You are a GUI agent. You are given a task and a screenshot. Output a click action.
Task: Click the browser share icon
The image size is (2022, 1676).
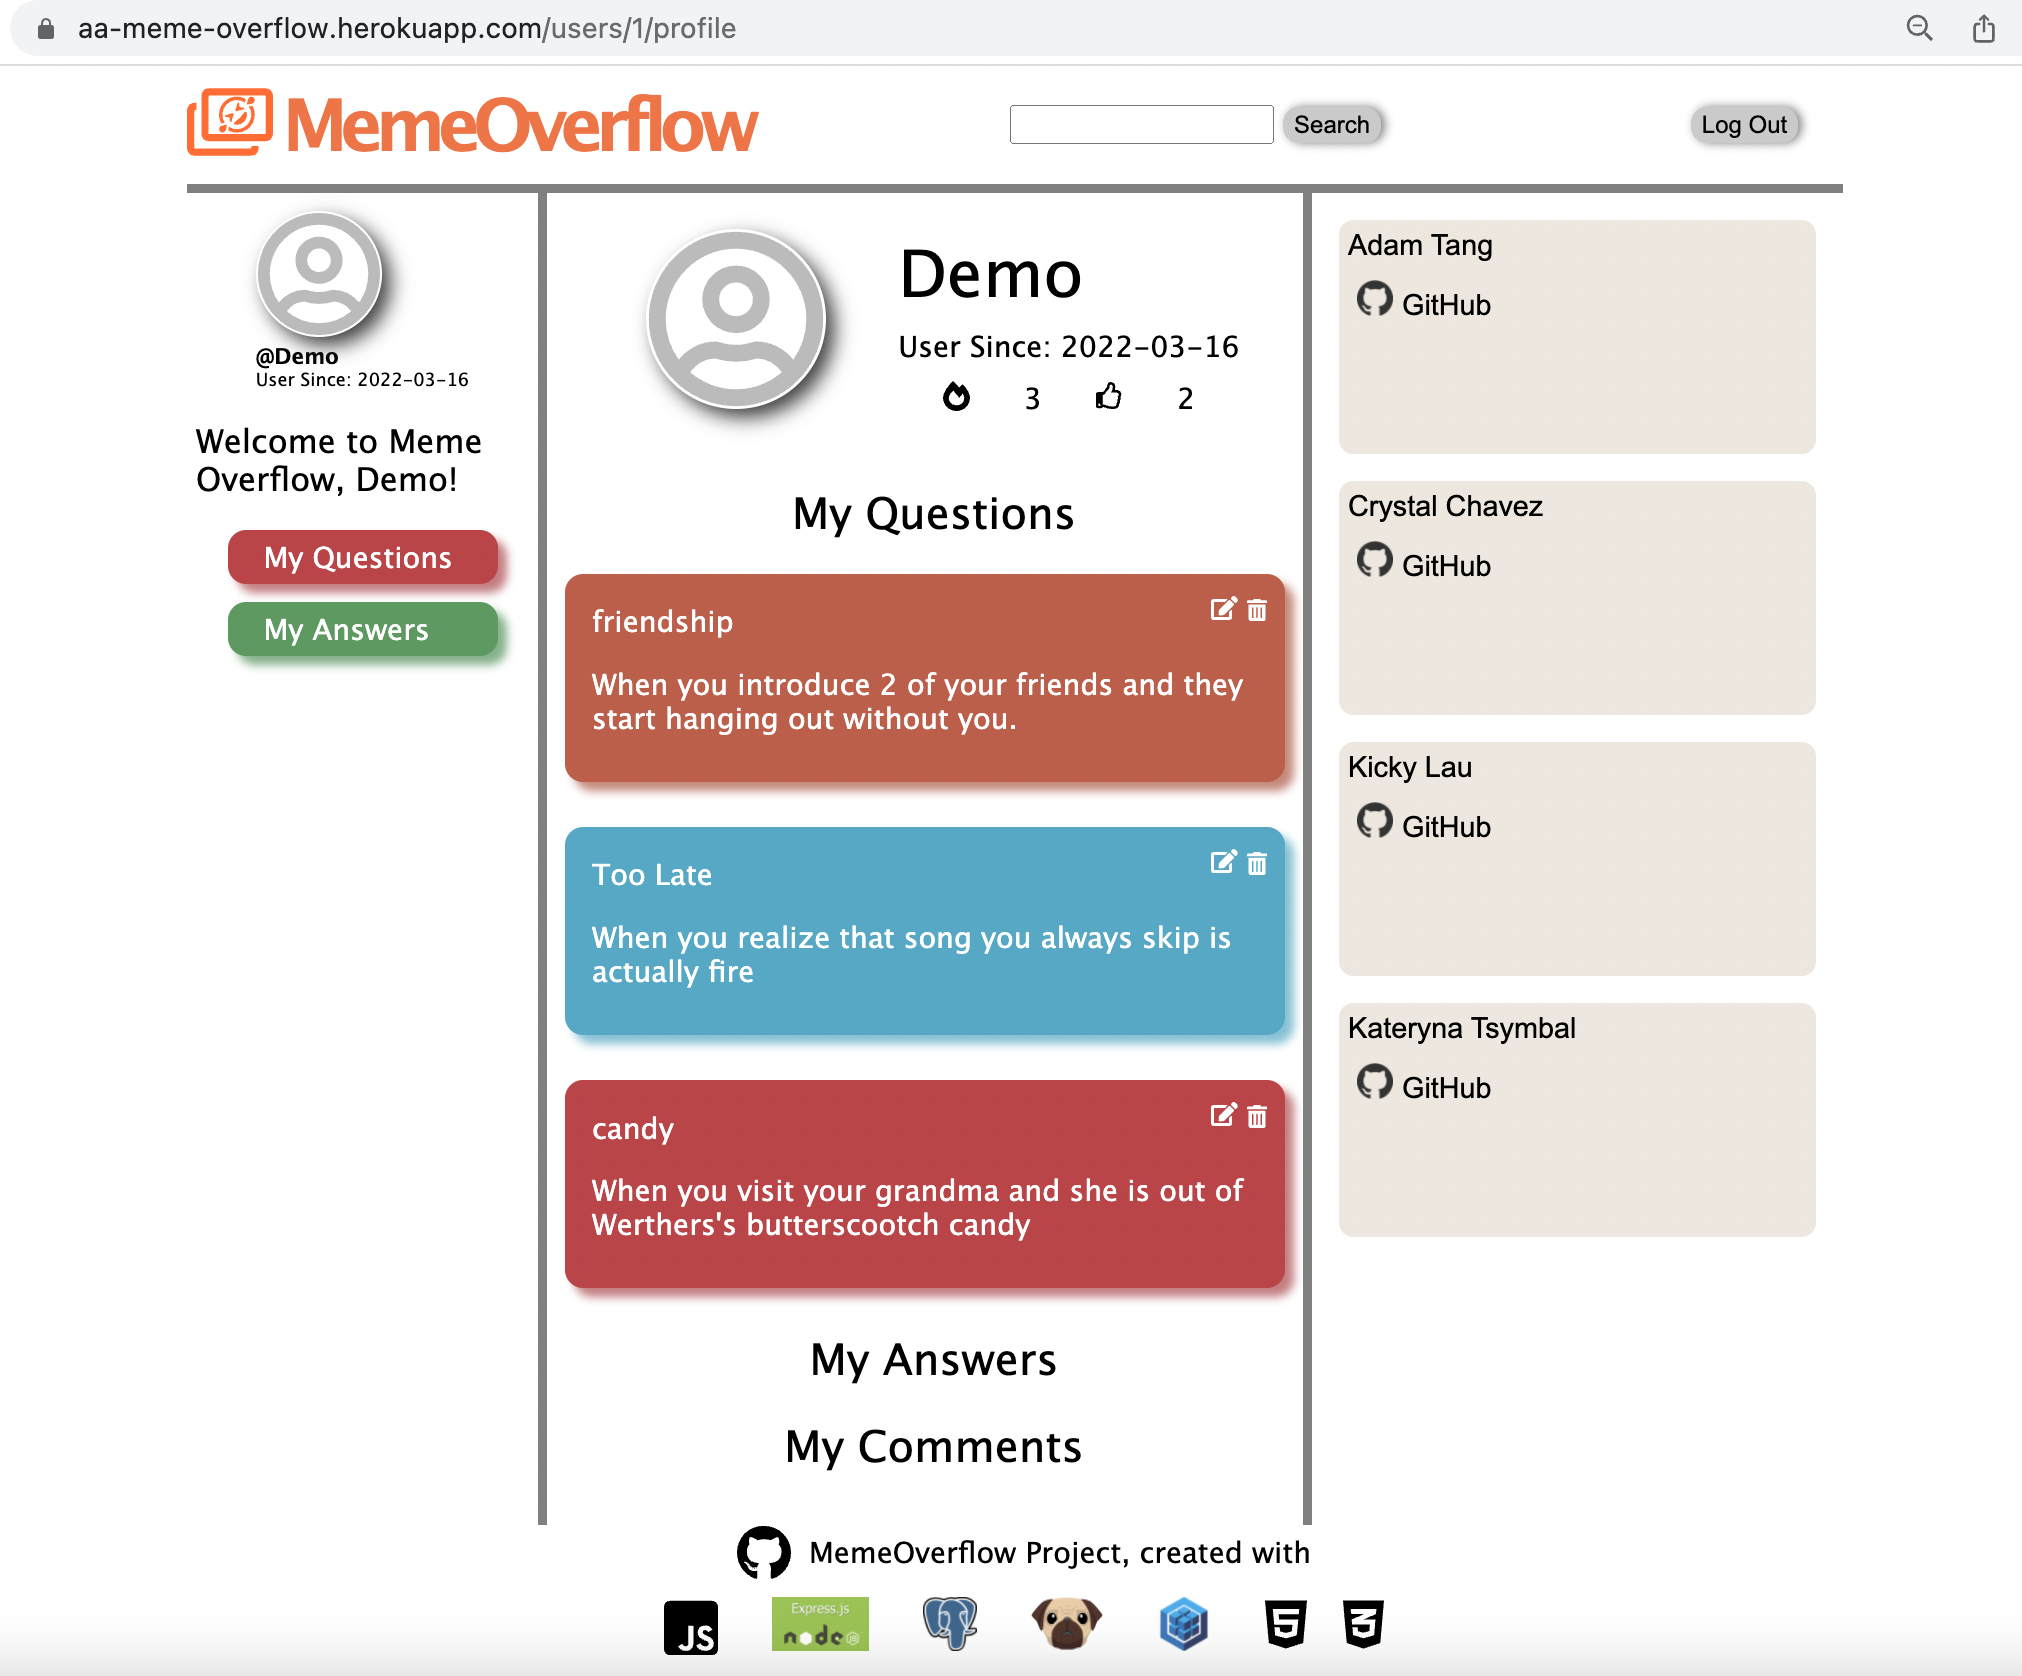click(1983, 28)
